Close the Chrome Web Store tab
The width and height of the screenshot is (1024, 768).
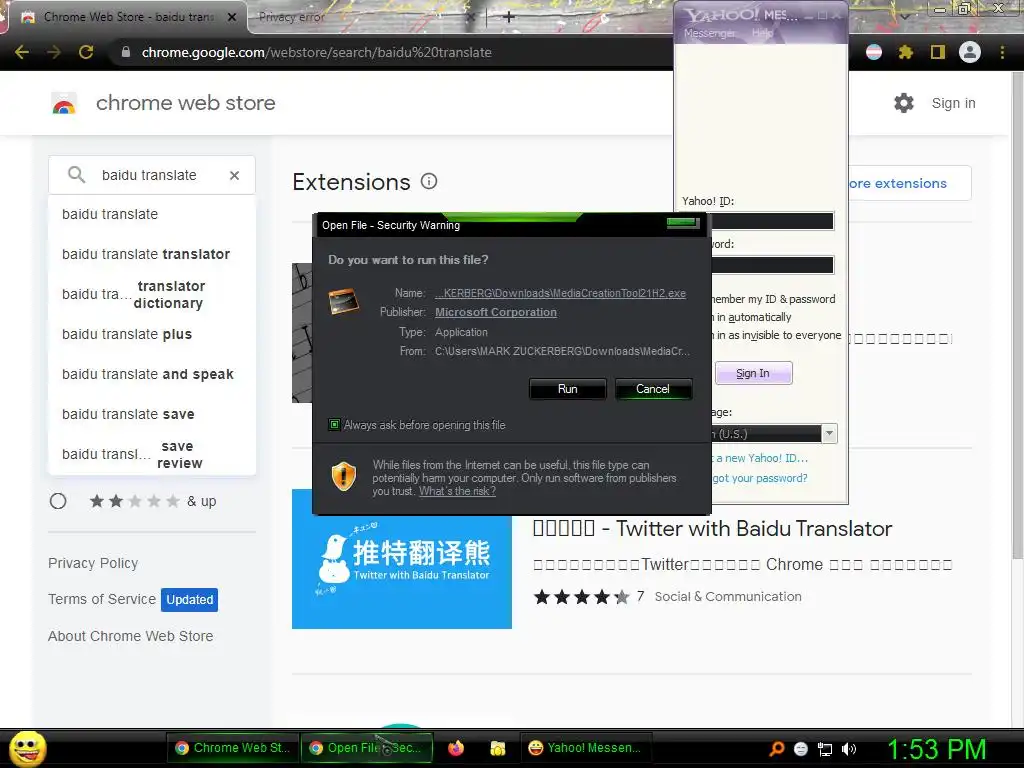232,17
